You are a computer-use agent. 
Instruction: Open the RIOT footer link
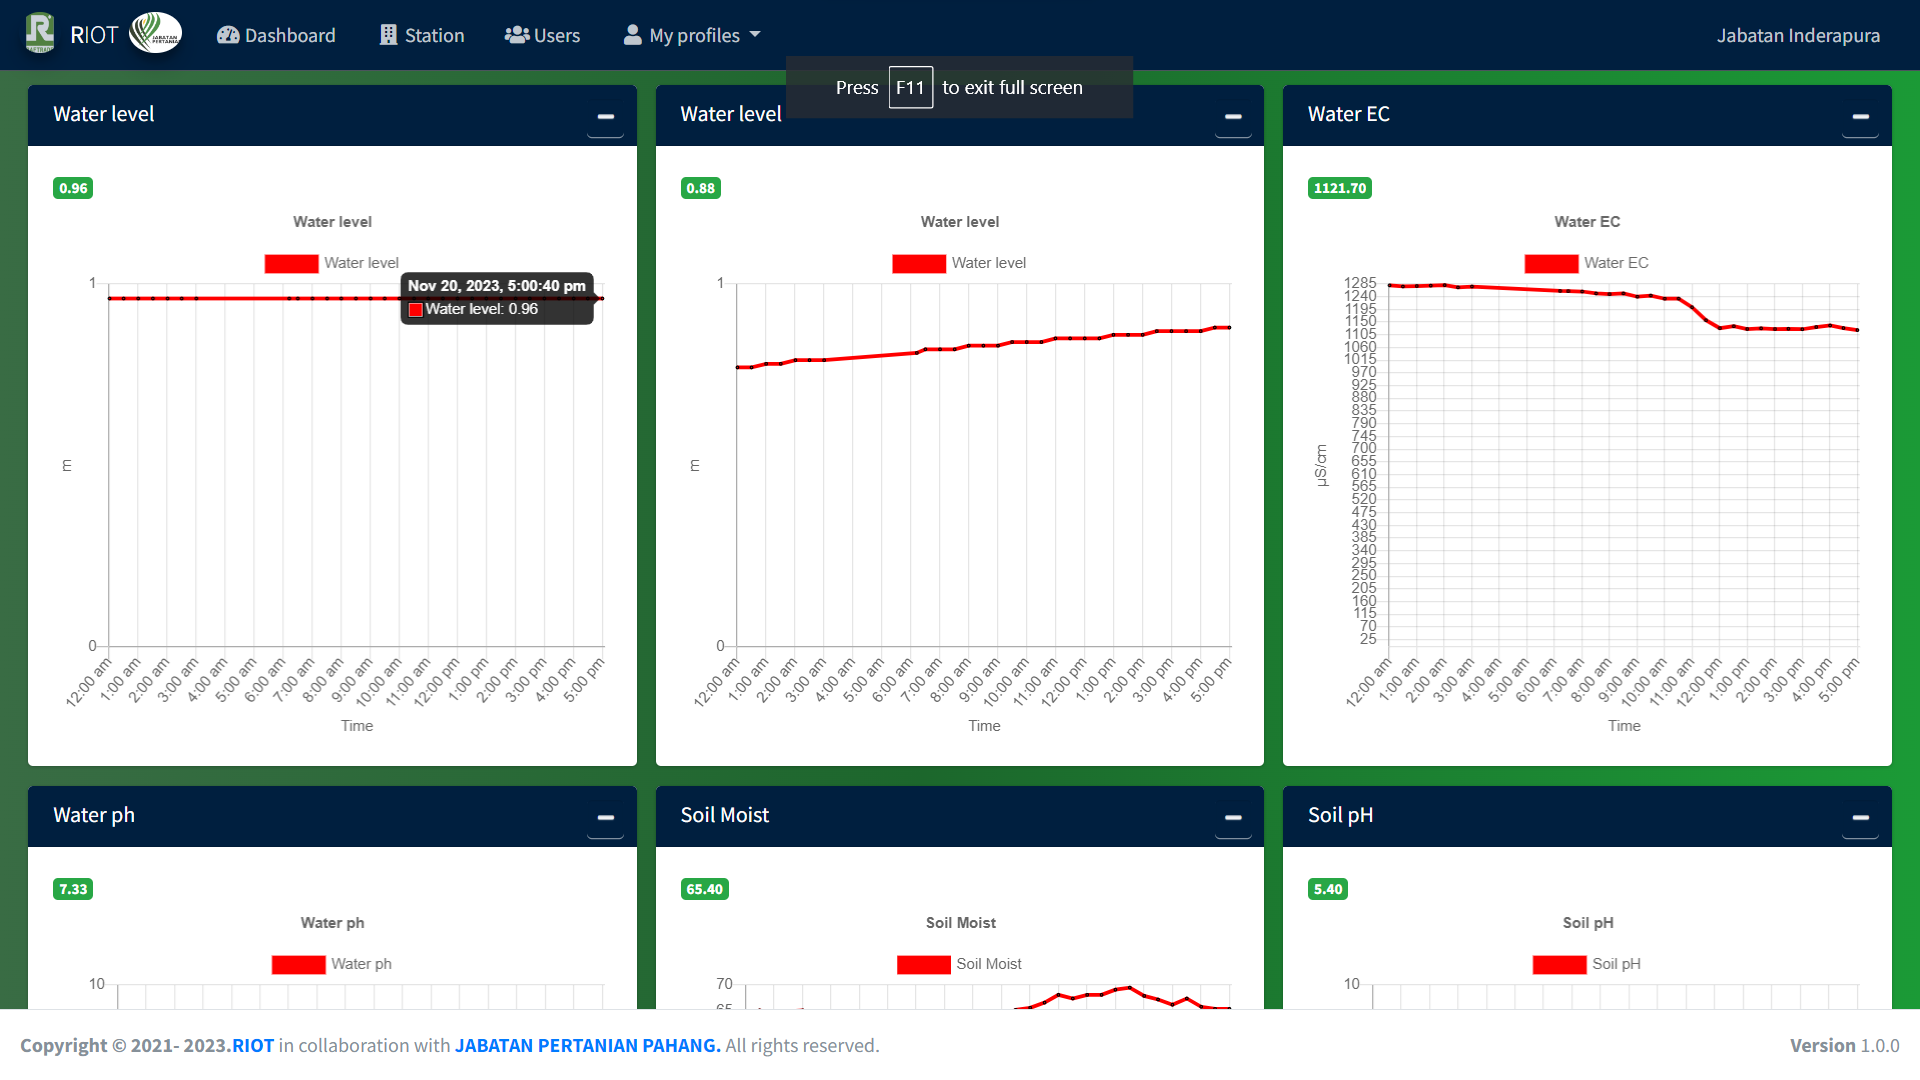tap(253, 1045)
